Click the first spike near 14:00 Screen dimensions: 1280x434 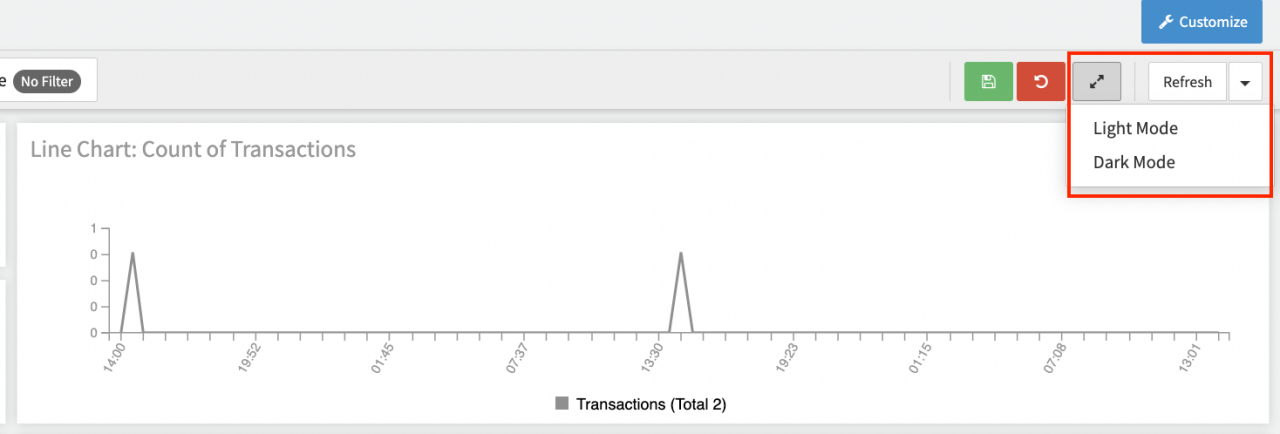(132, 254)
